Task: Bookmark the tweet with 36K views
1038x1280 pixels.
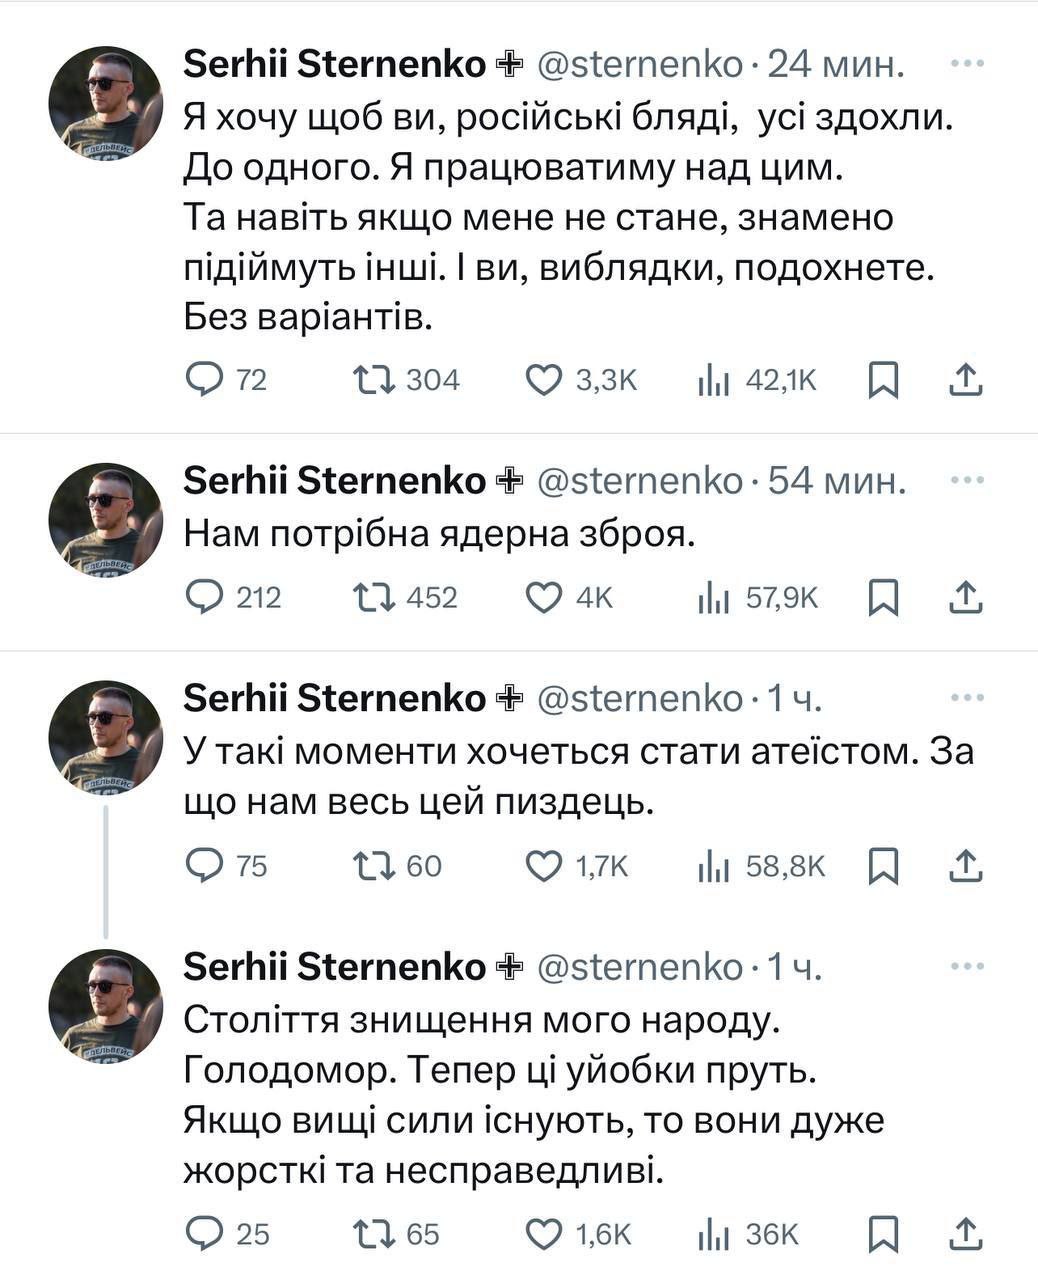Action: click(x=883, y=1234)
